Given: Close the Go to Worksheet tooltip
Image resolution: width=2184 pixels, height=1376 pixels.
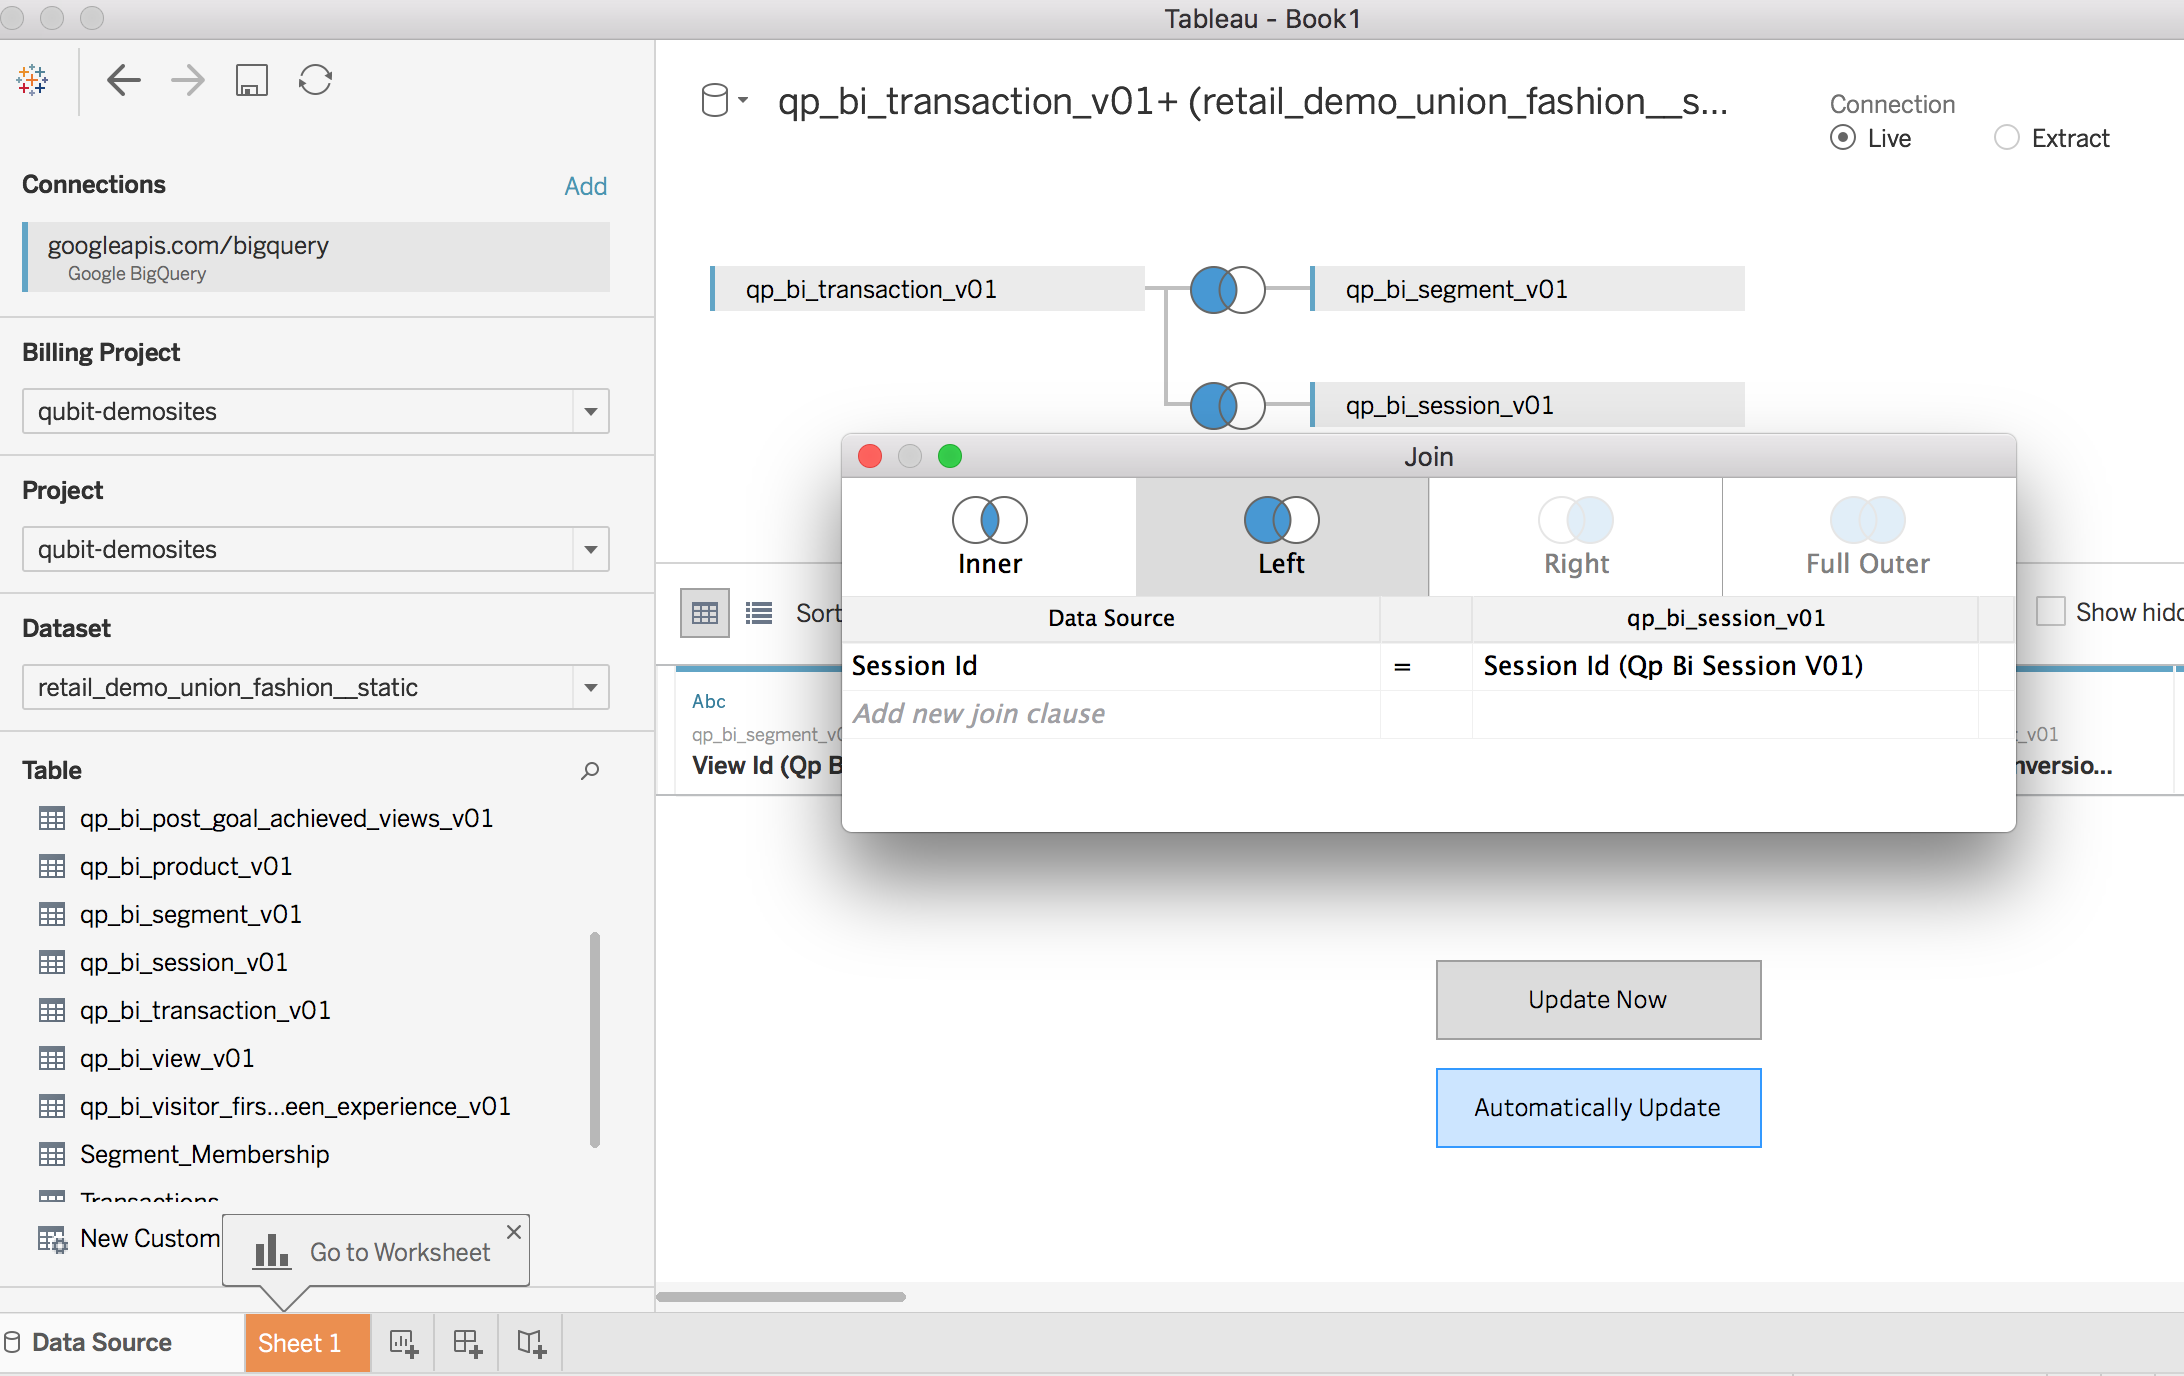Looking at the screenshot, I should pos(514,1232).
